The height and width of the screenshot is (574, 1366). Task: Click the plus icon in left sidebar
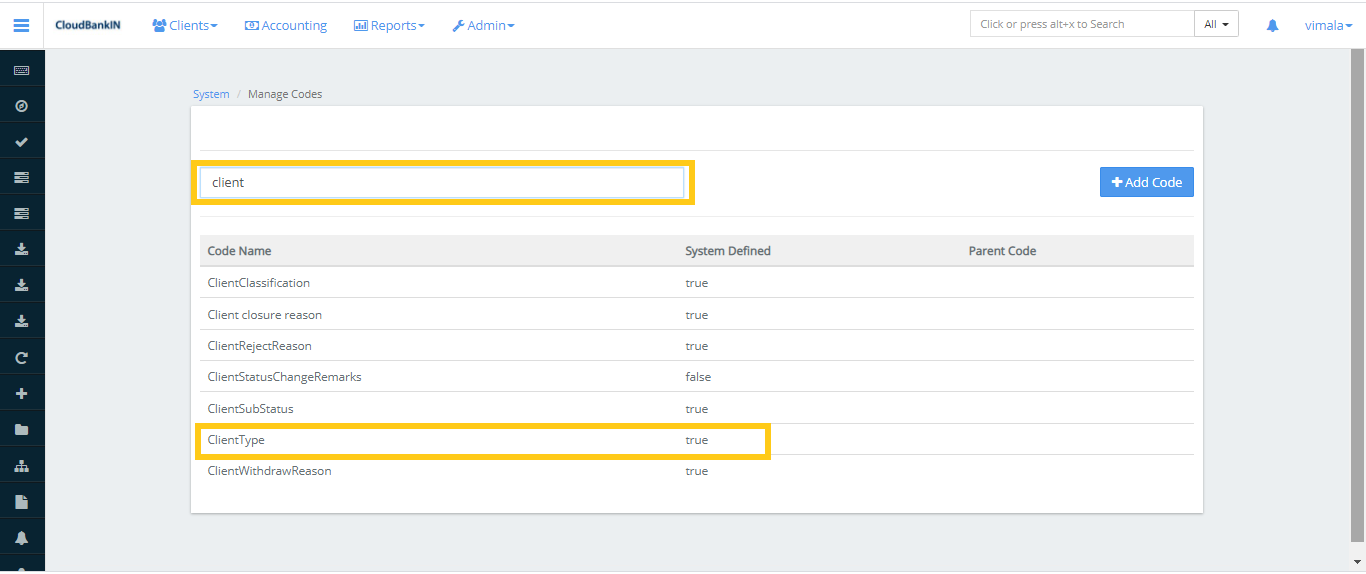21,393
